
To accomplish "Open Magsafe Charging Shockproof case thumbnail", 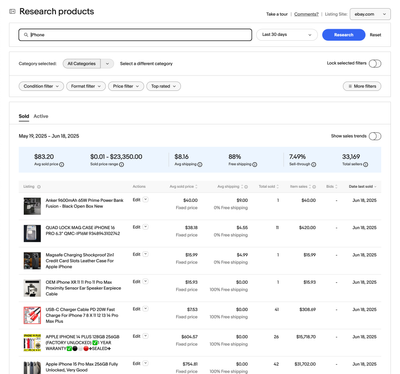I will [32, 260].
